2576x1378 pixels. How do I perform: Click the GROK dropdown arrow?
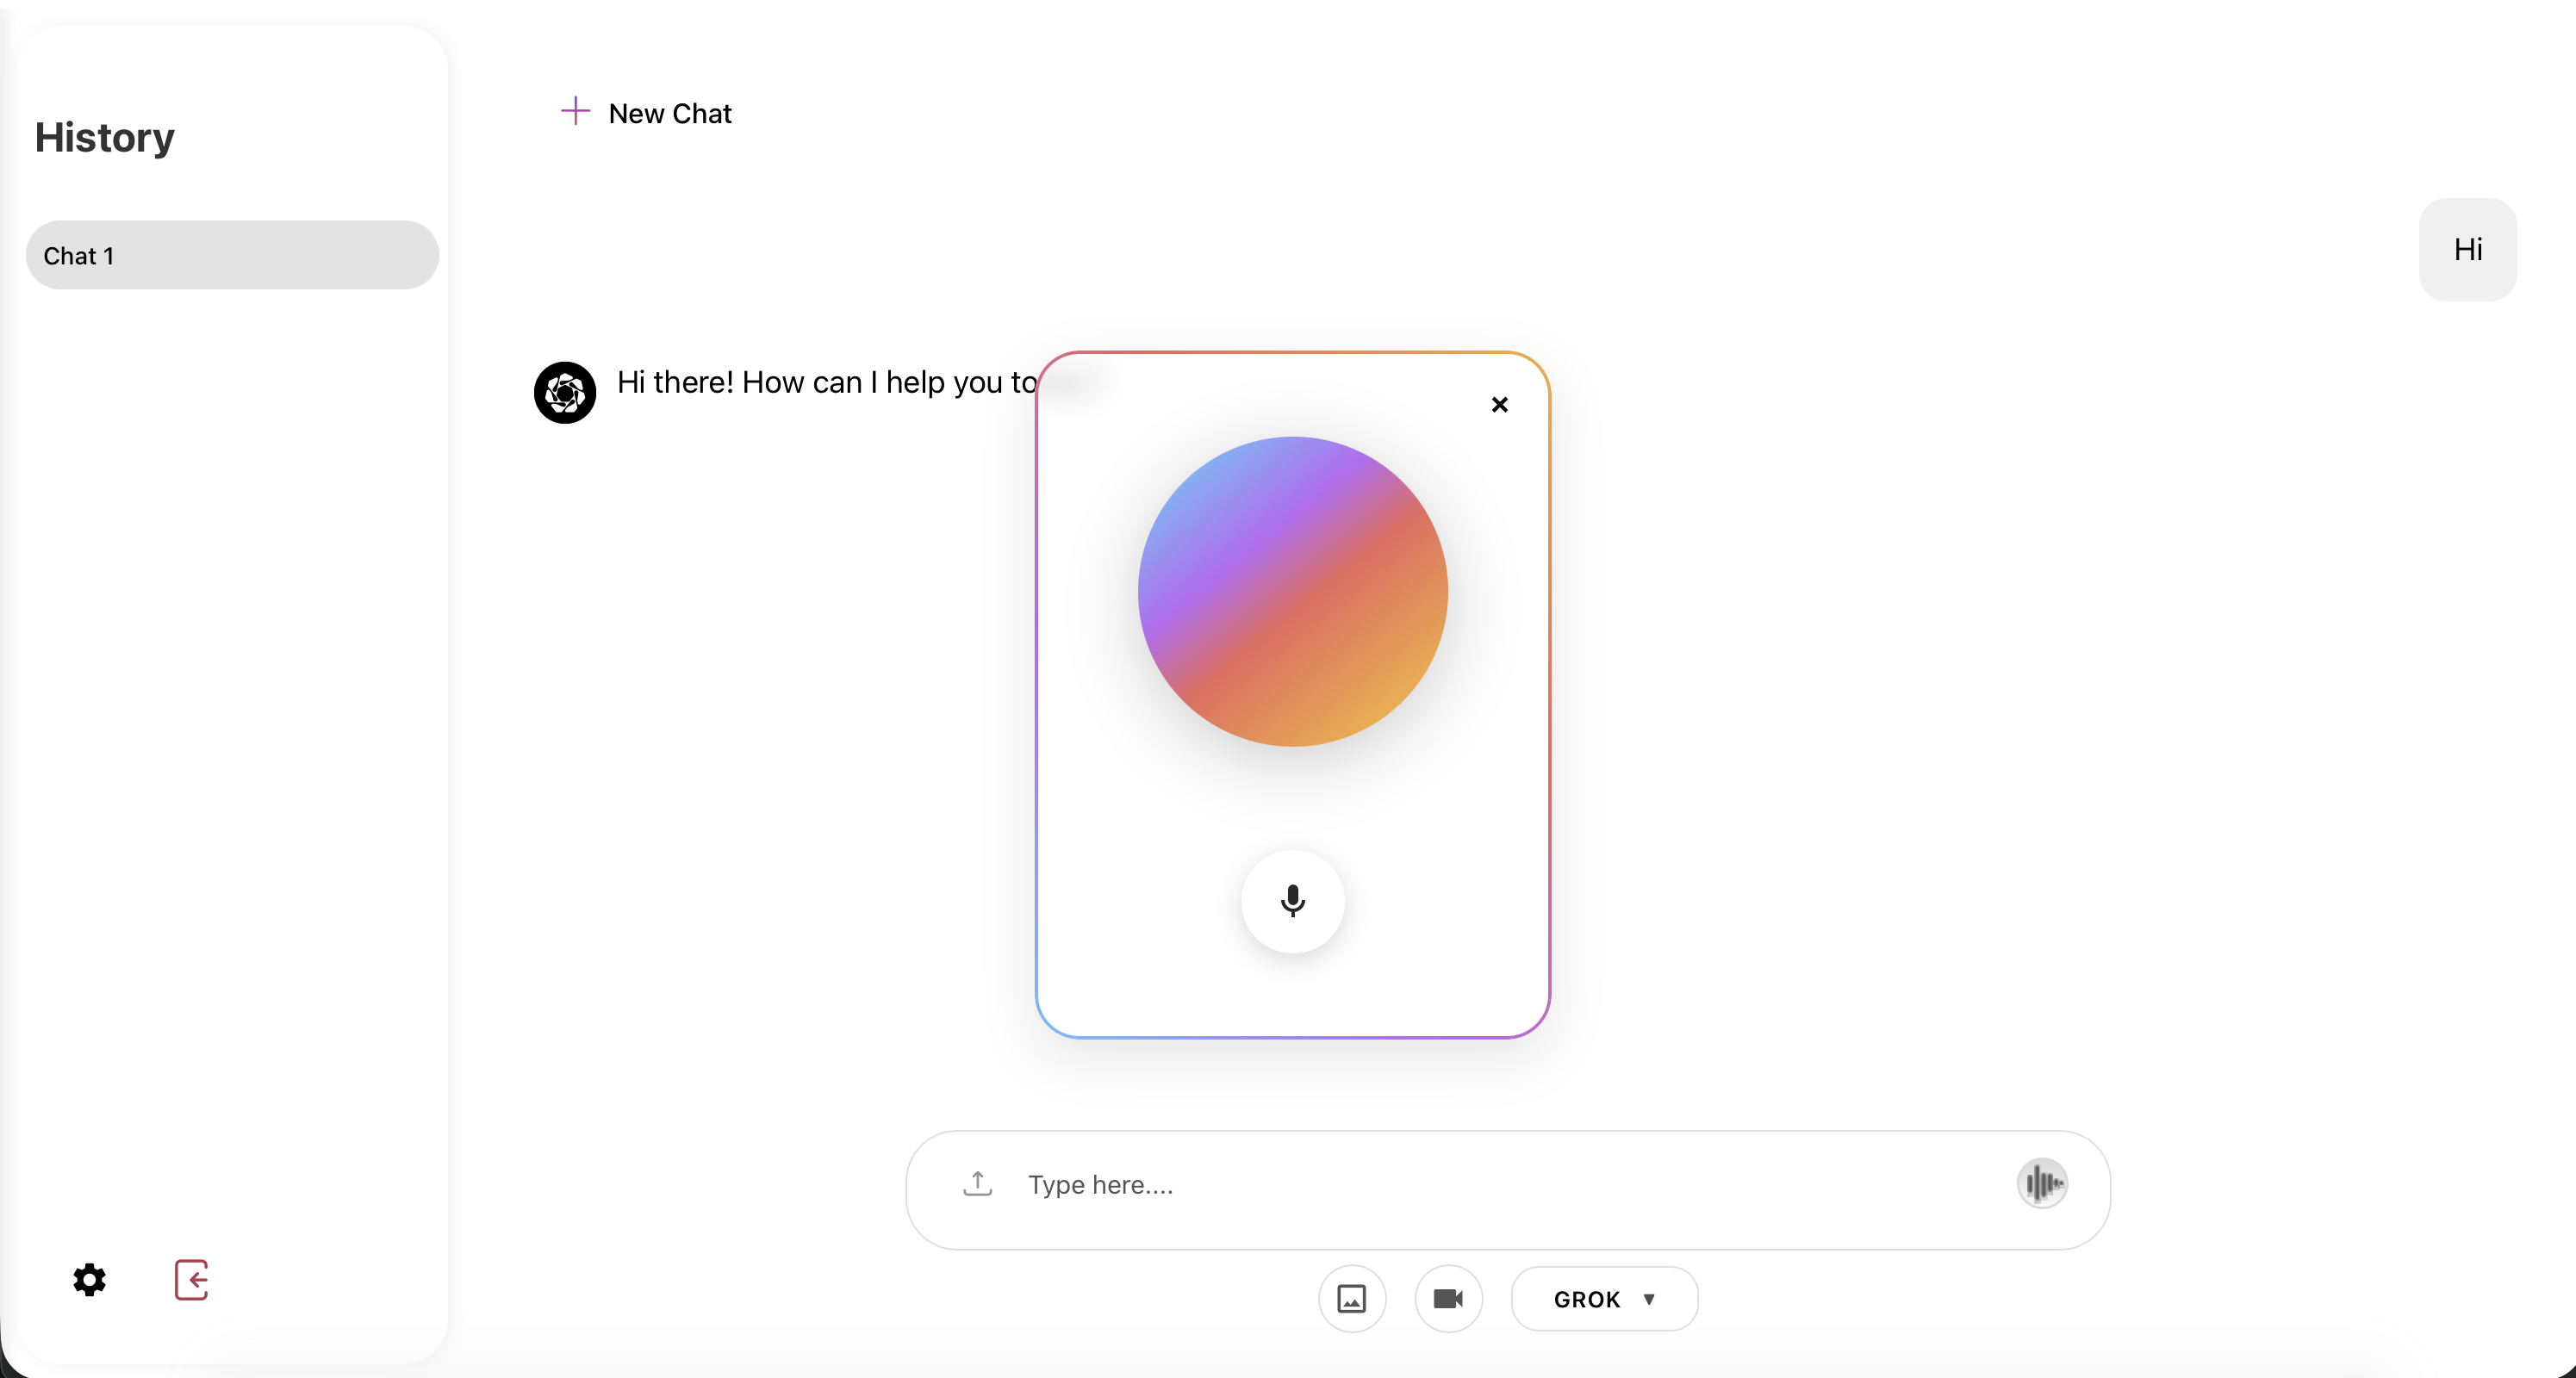pos(1649,1299)
